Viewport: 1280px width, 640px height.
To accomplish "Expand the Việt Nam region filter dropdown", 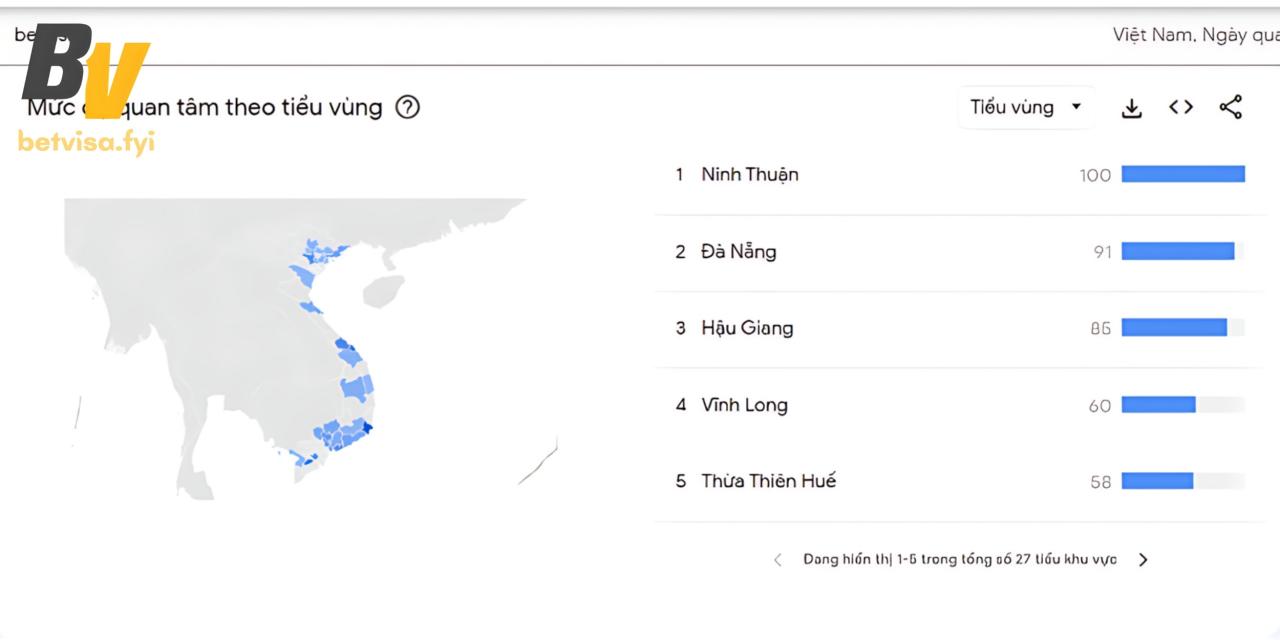I will tap(1152, 35).
